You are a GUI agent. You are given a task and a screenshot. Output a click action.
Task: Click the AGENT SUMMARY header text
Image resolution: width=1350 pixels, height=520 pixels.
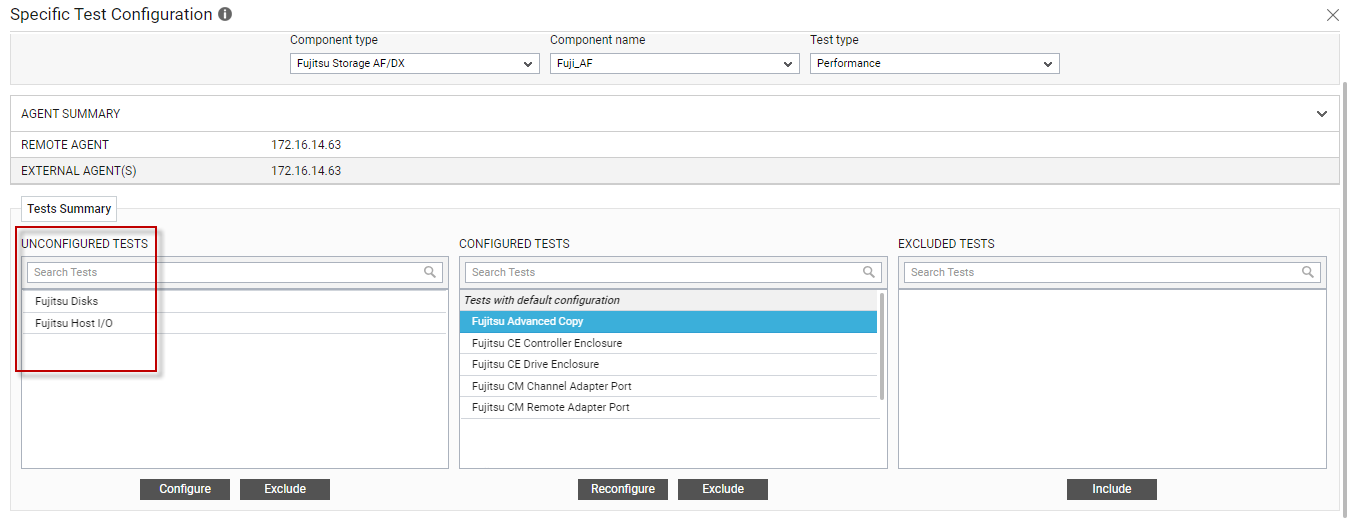(x=71, y=114)
